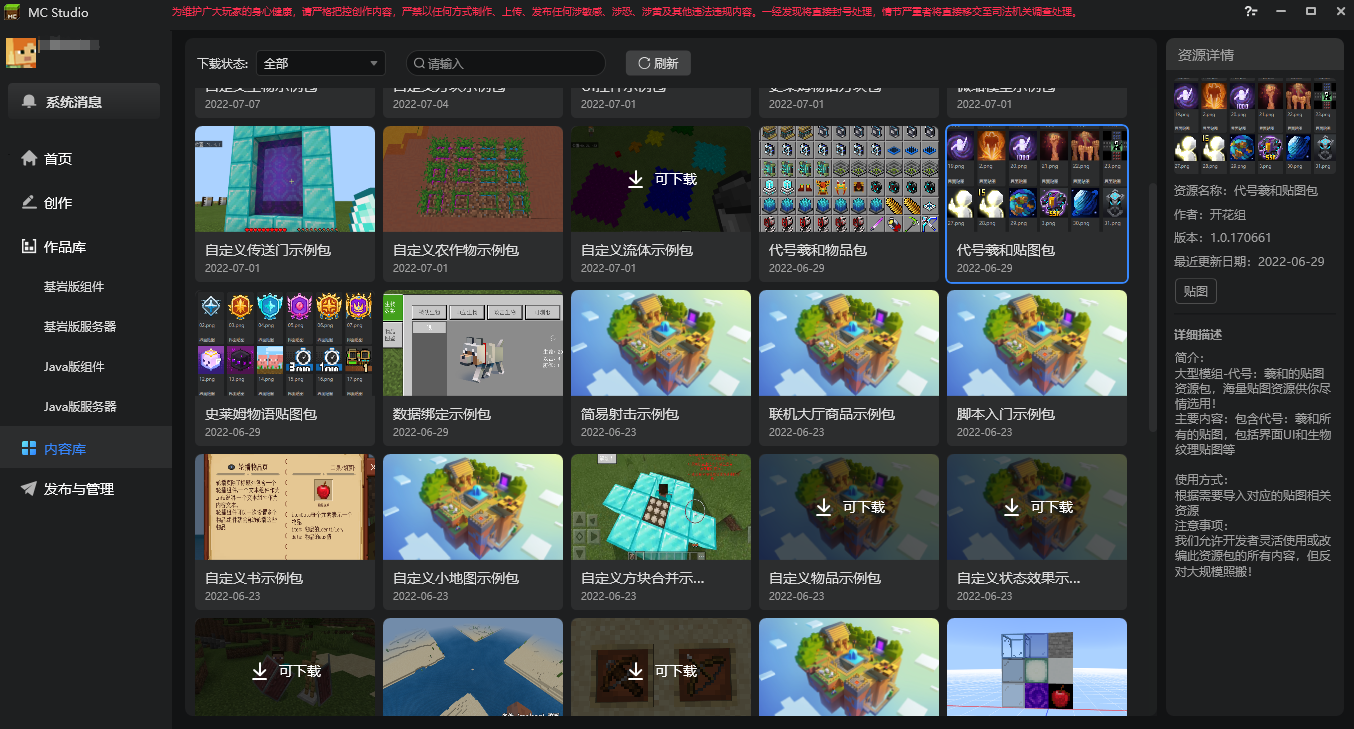Click the 联机大厅商品示例包 title text

[x=832, y=414]
